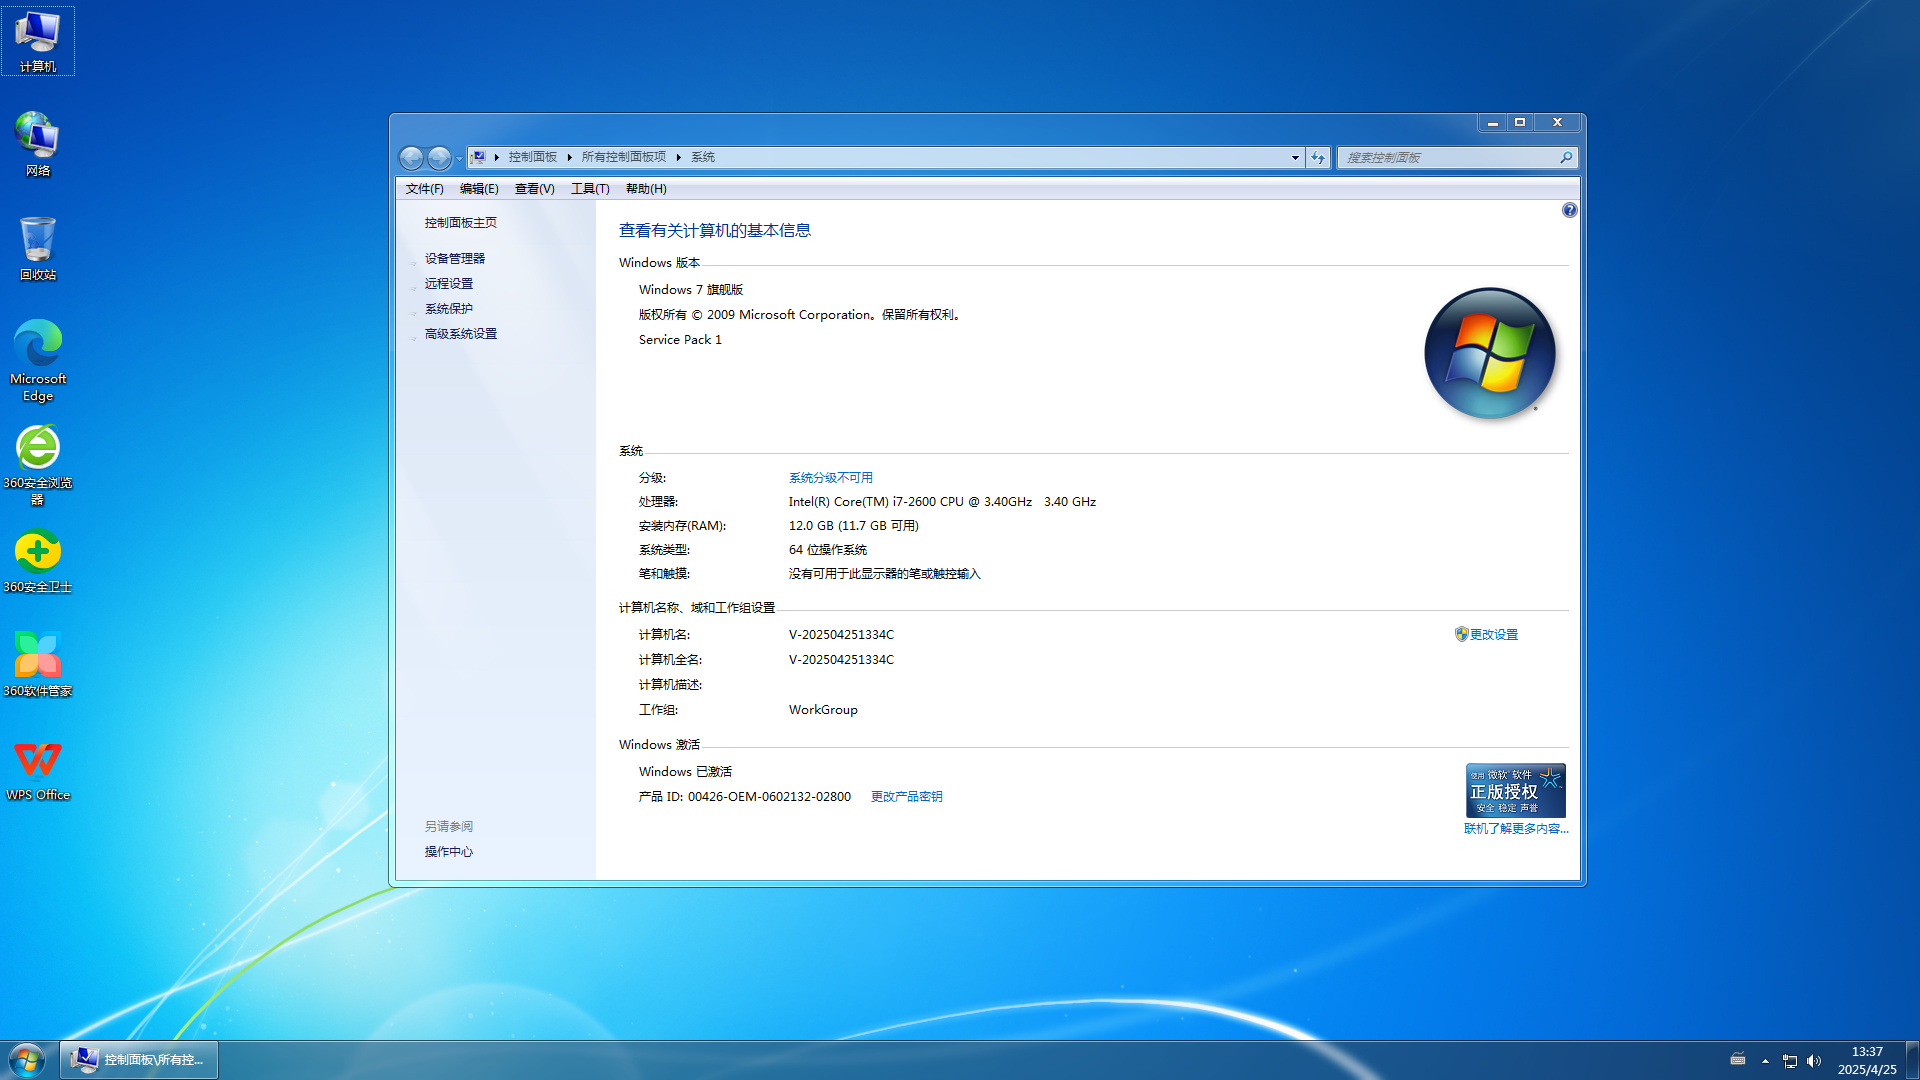Launch Microsoft Edge from the desktop

coord(38,345)
